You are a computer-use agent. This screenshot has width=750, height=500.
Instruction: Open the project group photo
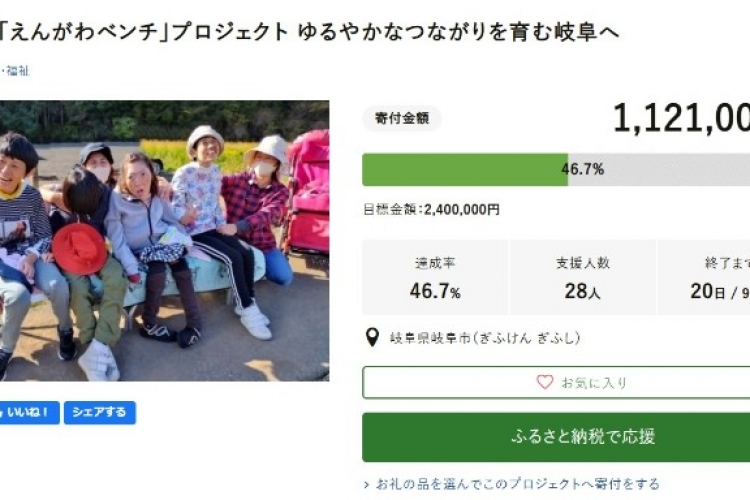point(164,240)
